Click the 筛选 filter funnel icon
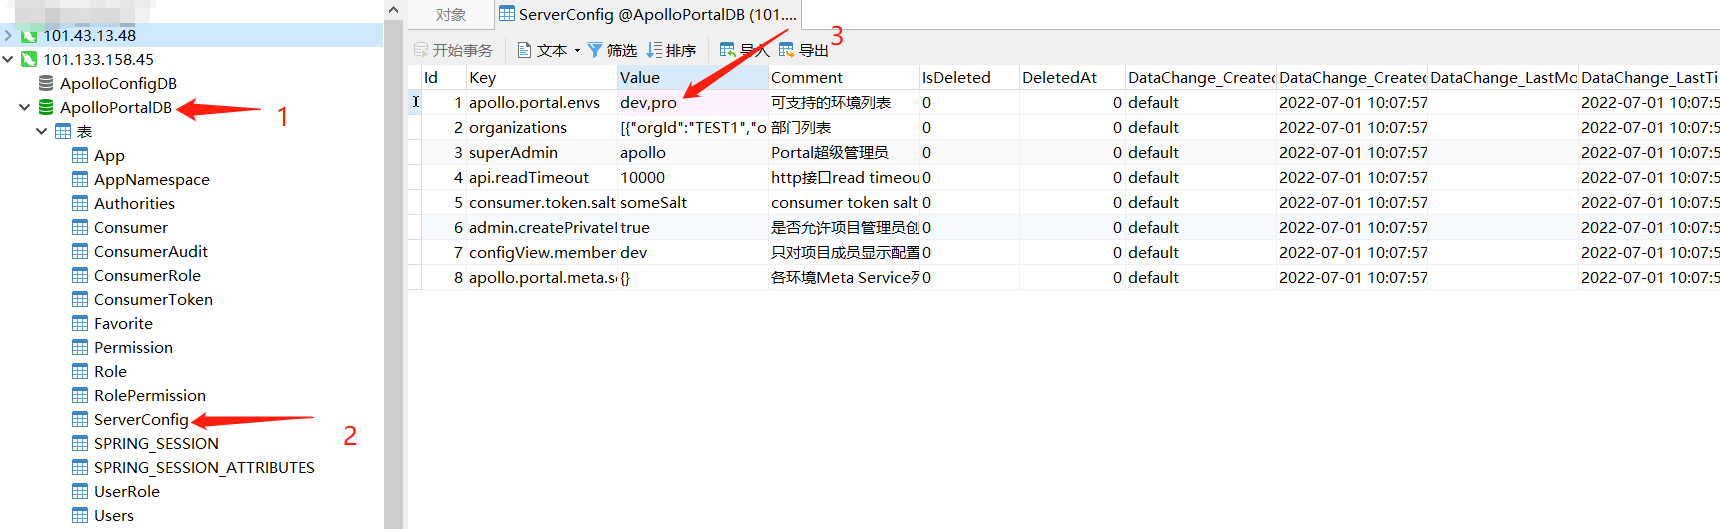This screenshot has width=1720, height=529. tap(595, 50)
